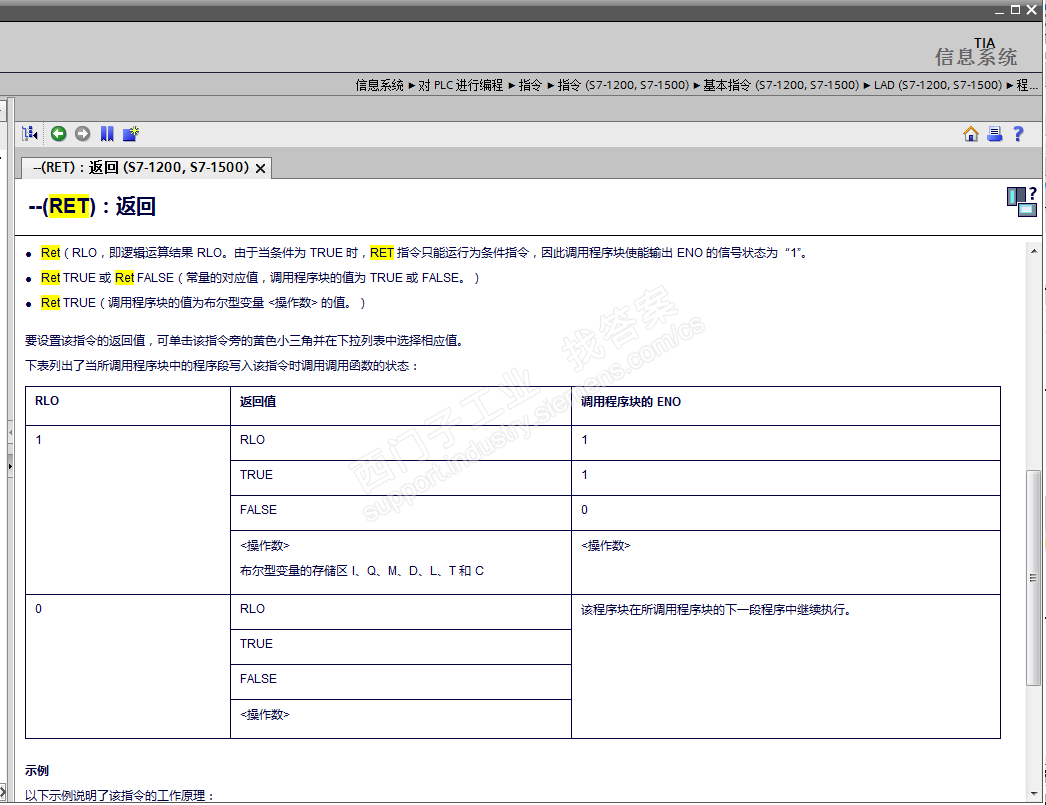Minimize the help window
The height and width of the screenshot is (805, 1046).
tap(999, 11)
